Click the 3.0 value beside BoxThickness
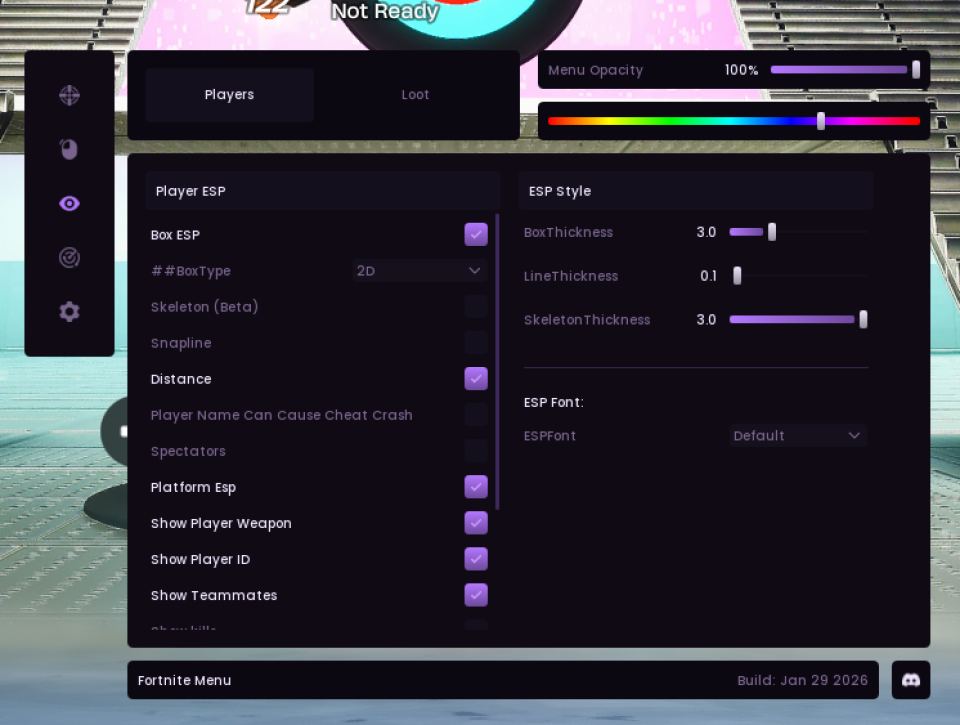The image size is (960, 725). click(x=706, y=232)
